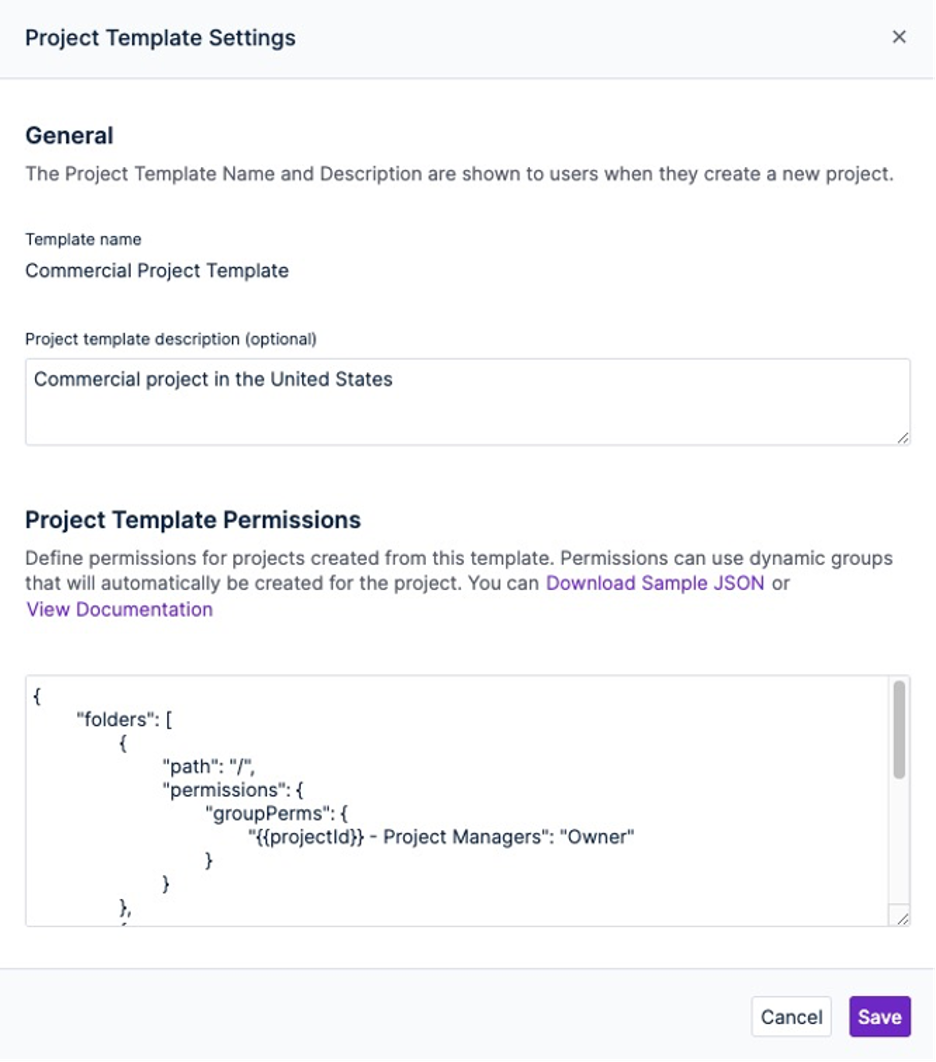Open the Download Sample JSON link

655,583
